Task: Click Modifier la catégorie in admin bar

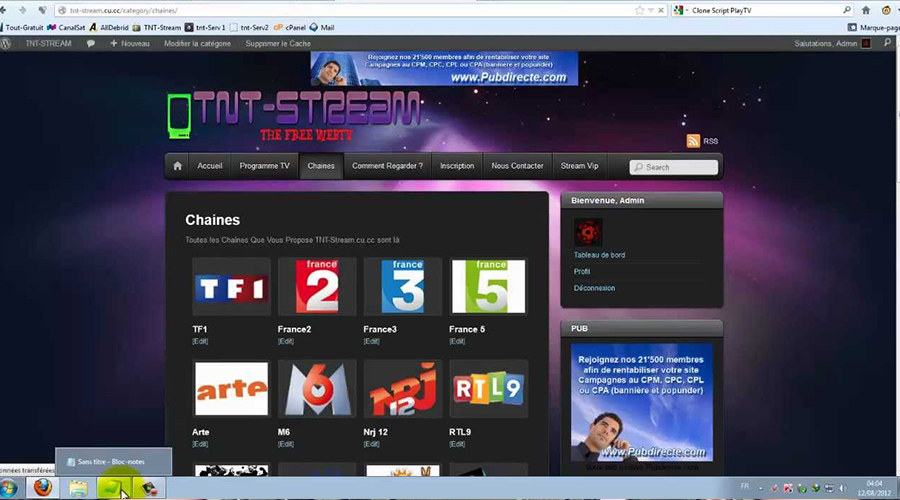Action: (x=197, y=44)
